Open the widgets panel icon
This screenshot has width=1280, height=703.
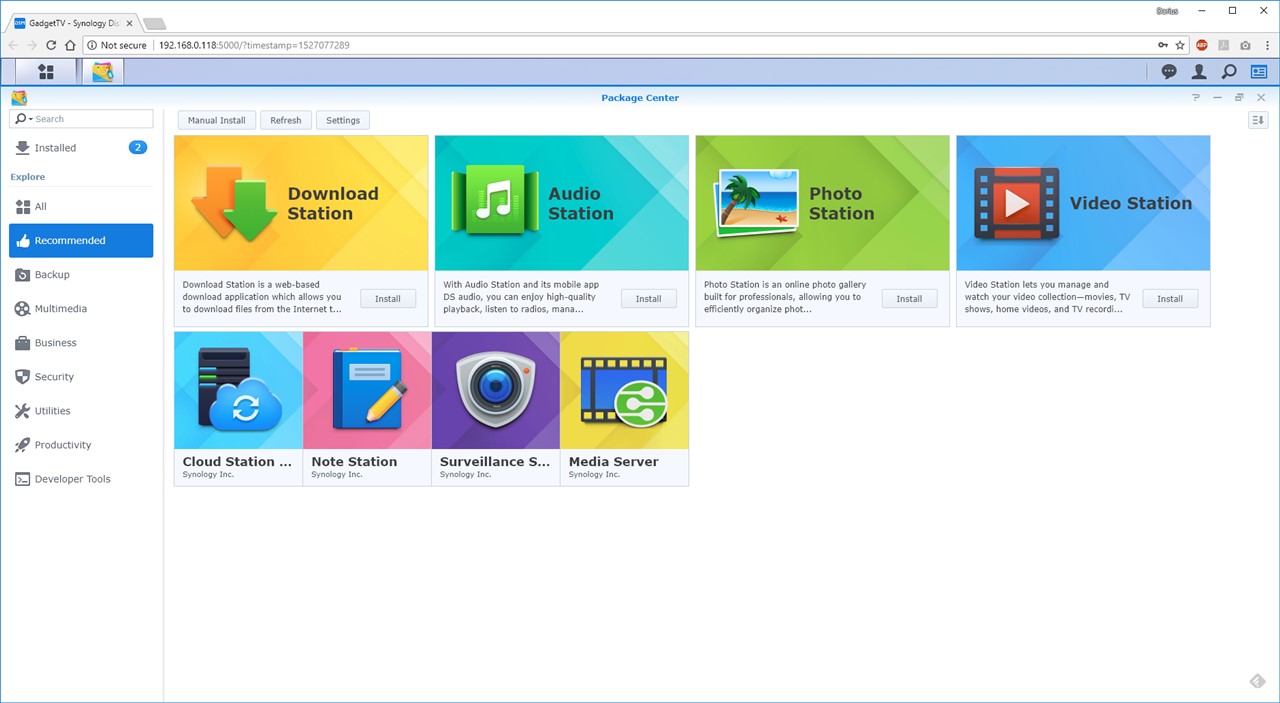click(x=1259, y=72)
